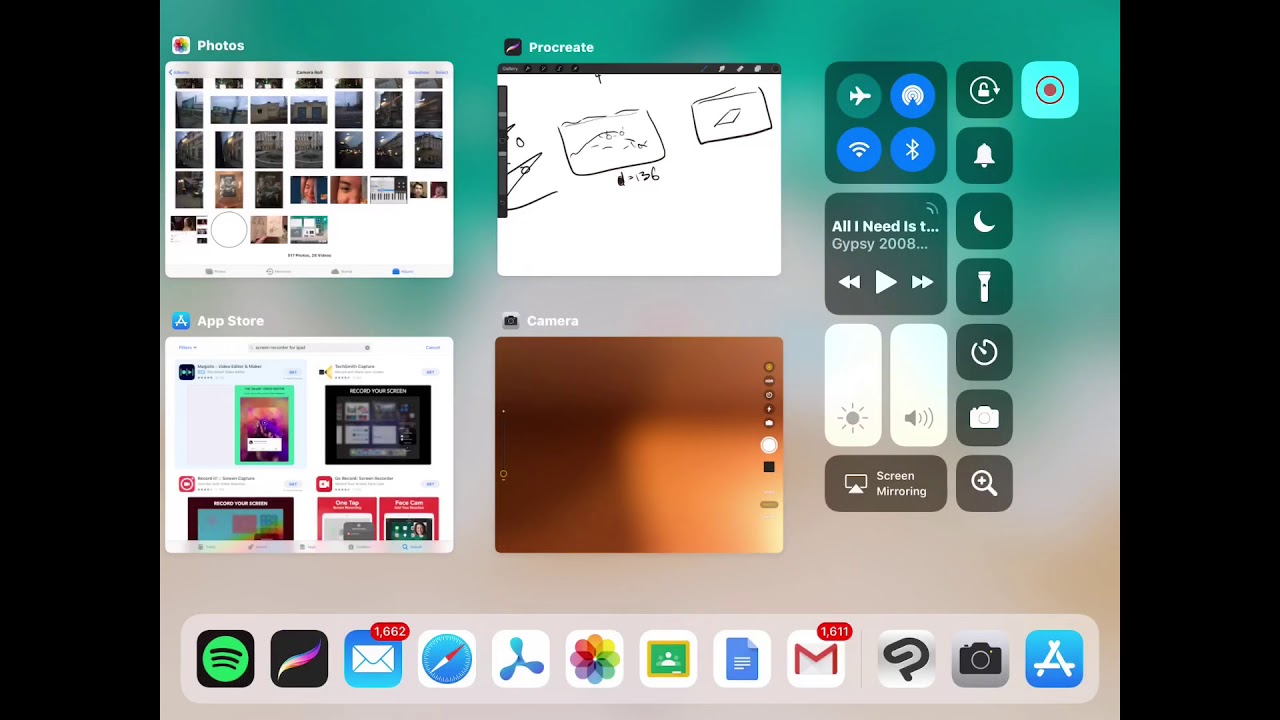This screenshot has width=1280, height=720.
Task: Tap the 'All I Need Is t...' song title
Action: [885, 226]
